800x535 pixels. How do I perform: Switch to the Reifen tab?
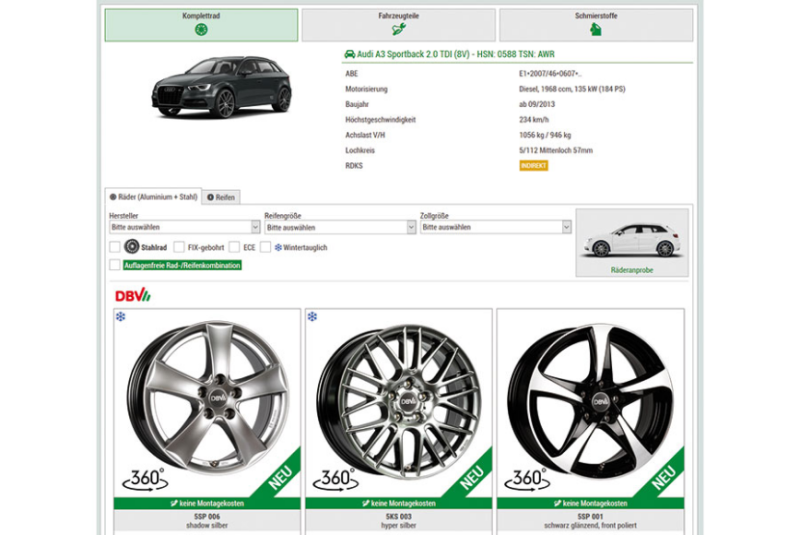pyautogui.click(x=221, y=197)
